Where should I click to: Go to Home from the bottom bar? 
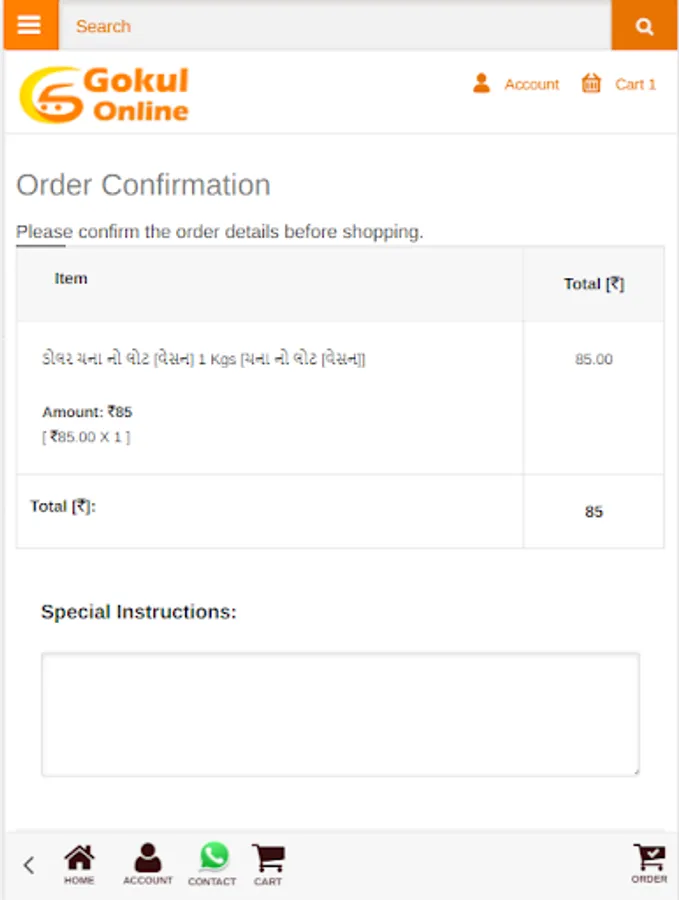(x=79, y=864)
